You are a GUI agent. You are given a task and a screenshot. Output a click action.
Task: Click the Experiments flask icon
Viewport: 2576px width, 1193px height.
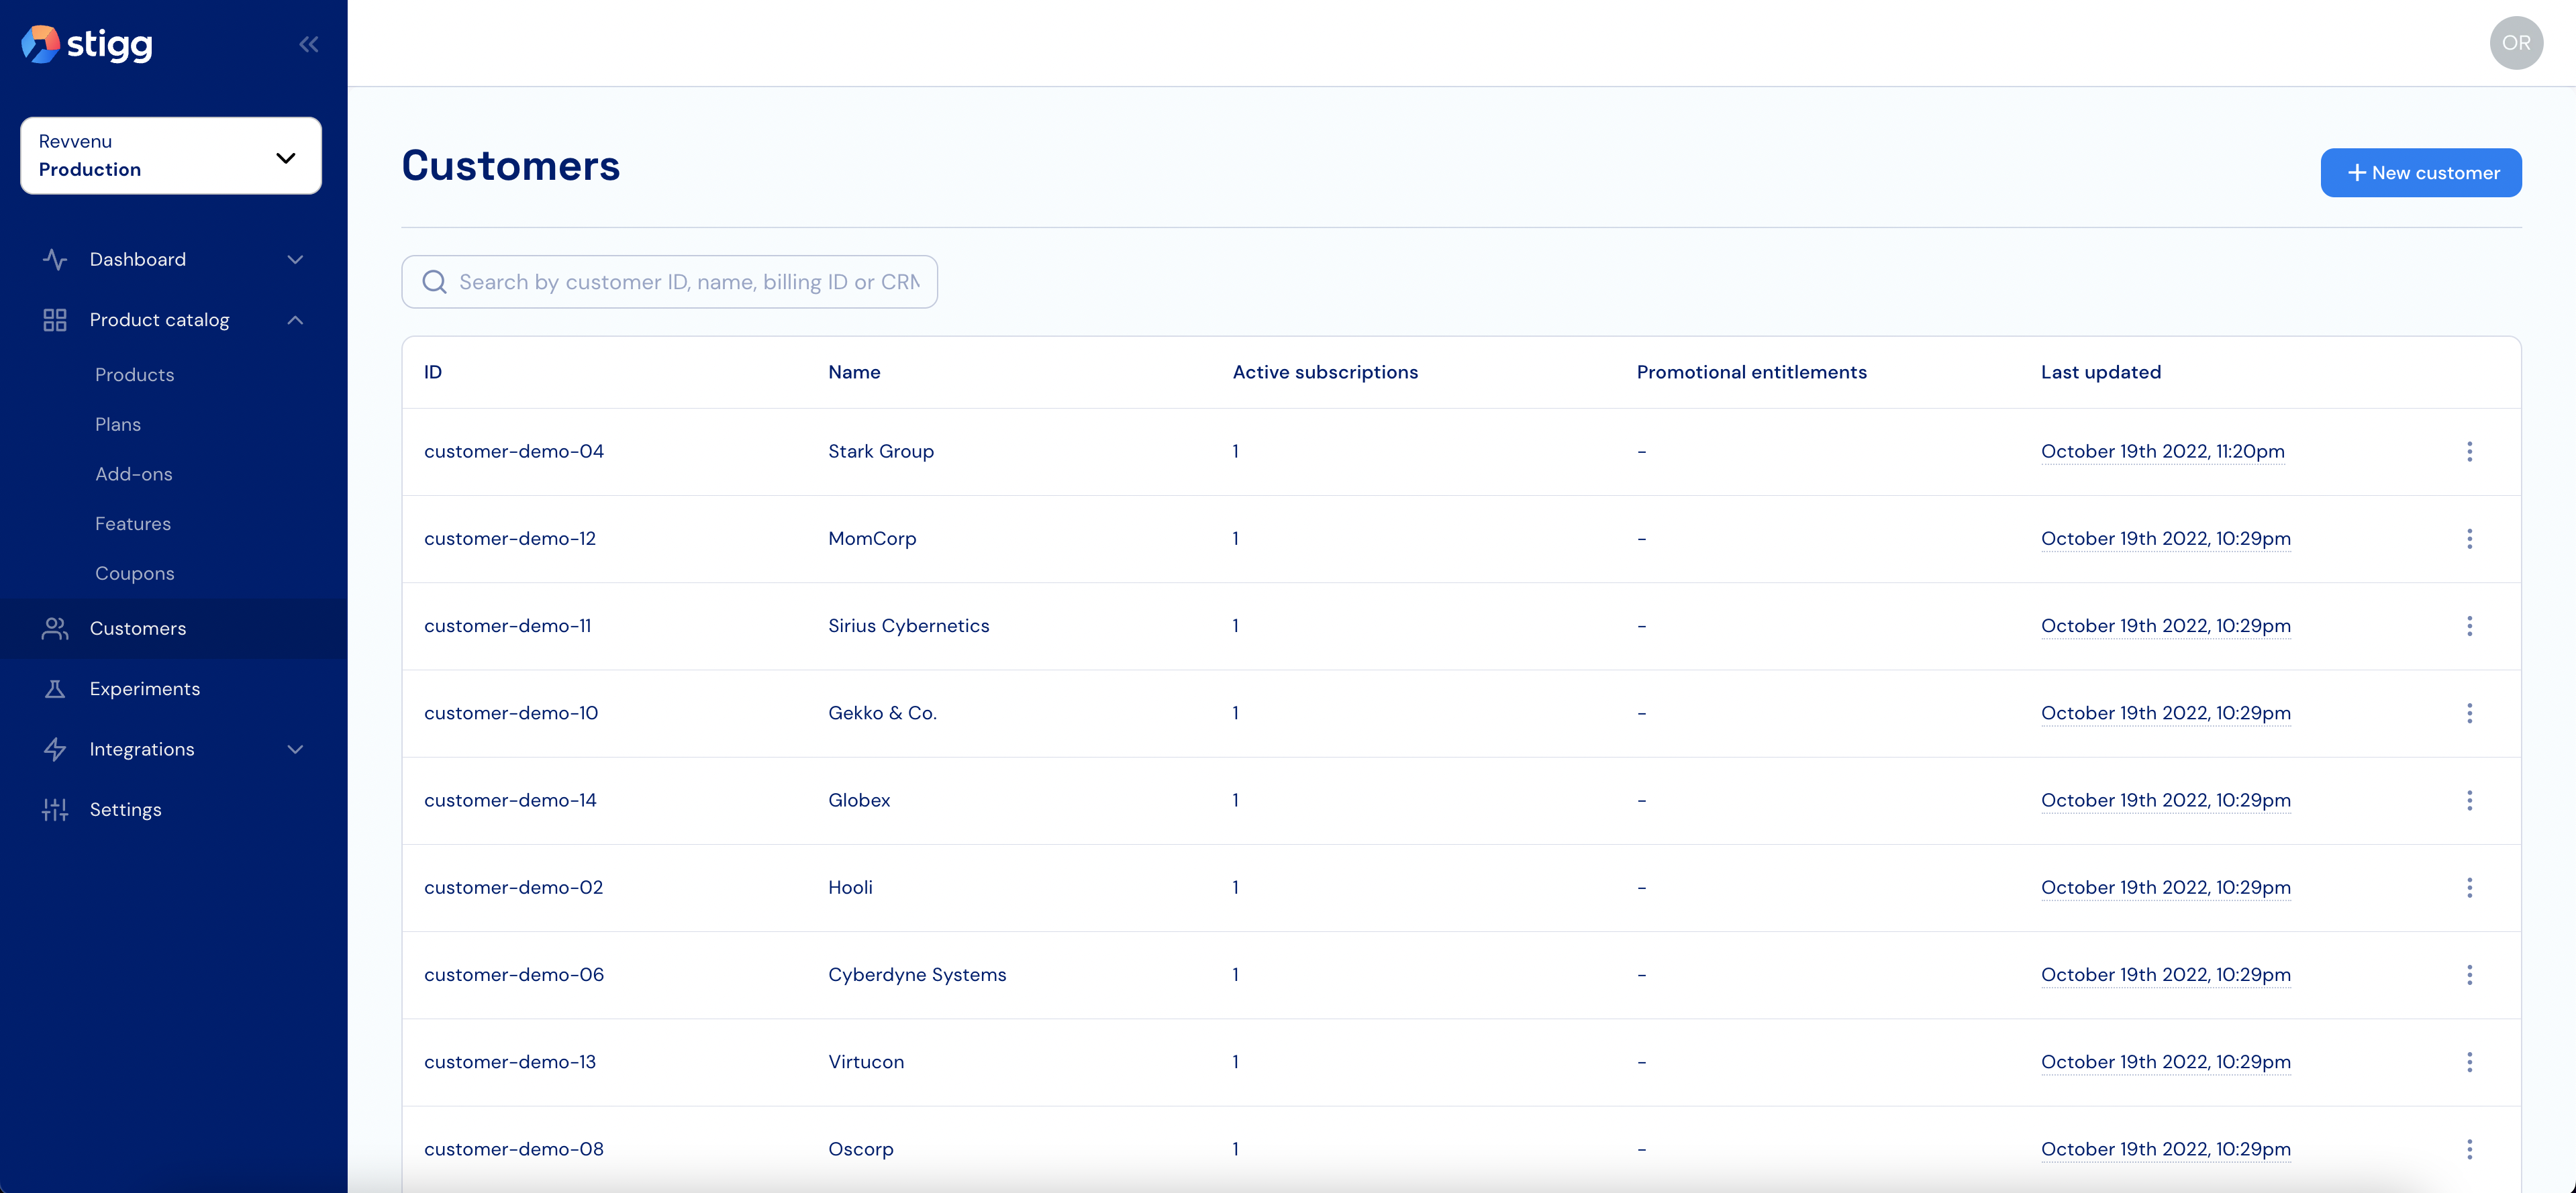coord(55,689)
